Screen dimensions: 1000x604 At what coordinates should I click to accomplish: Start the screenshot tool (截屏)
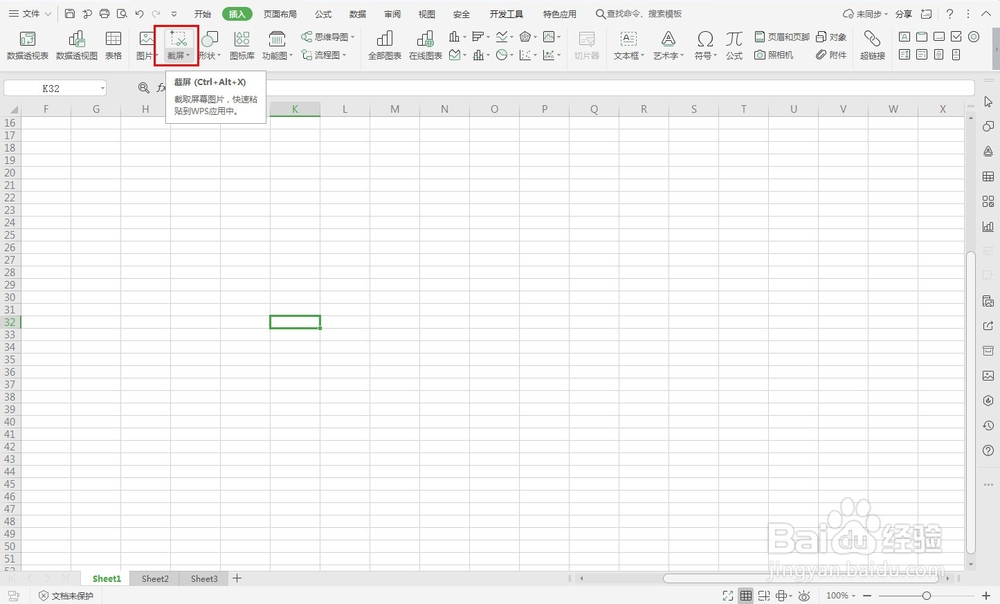pos(179,45)
